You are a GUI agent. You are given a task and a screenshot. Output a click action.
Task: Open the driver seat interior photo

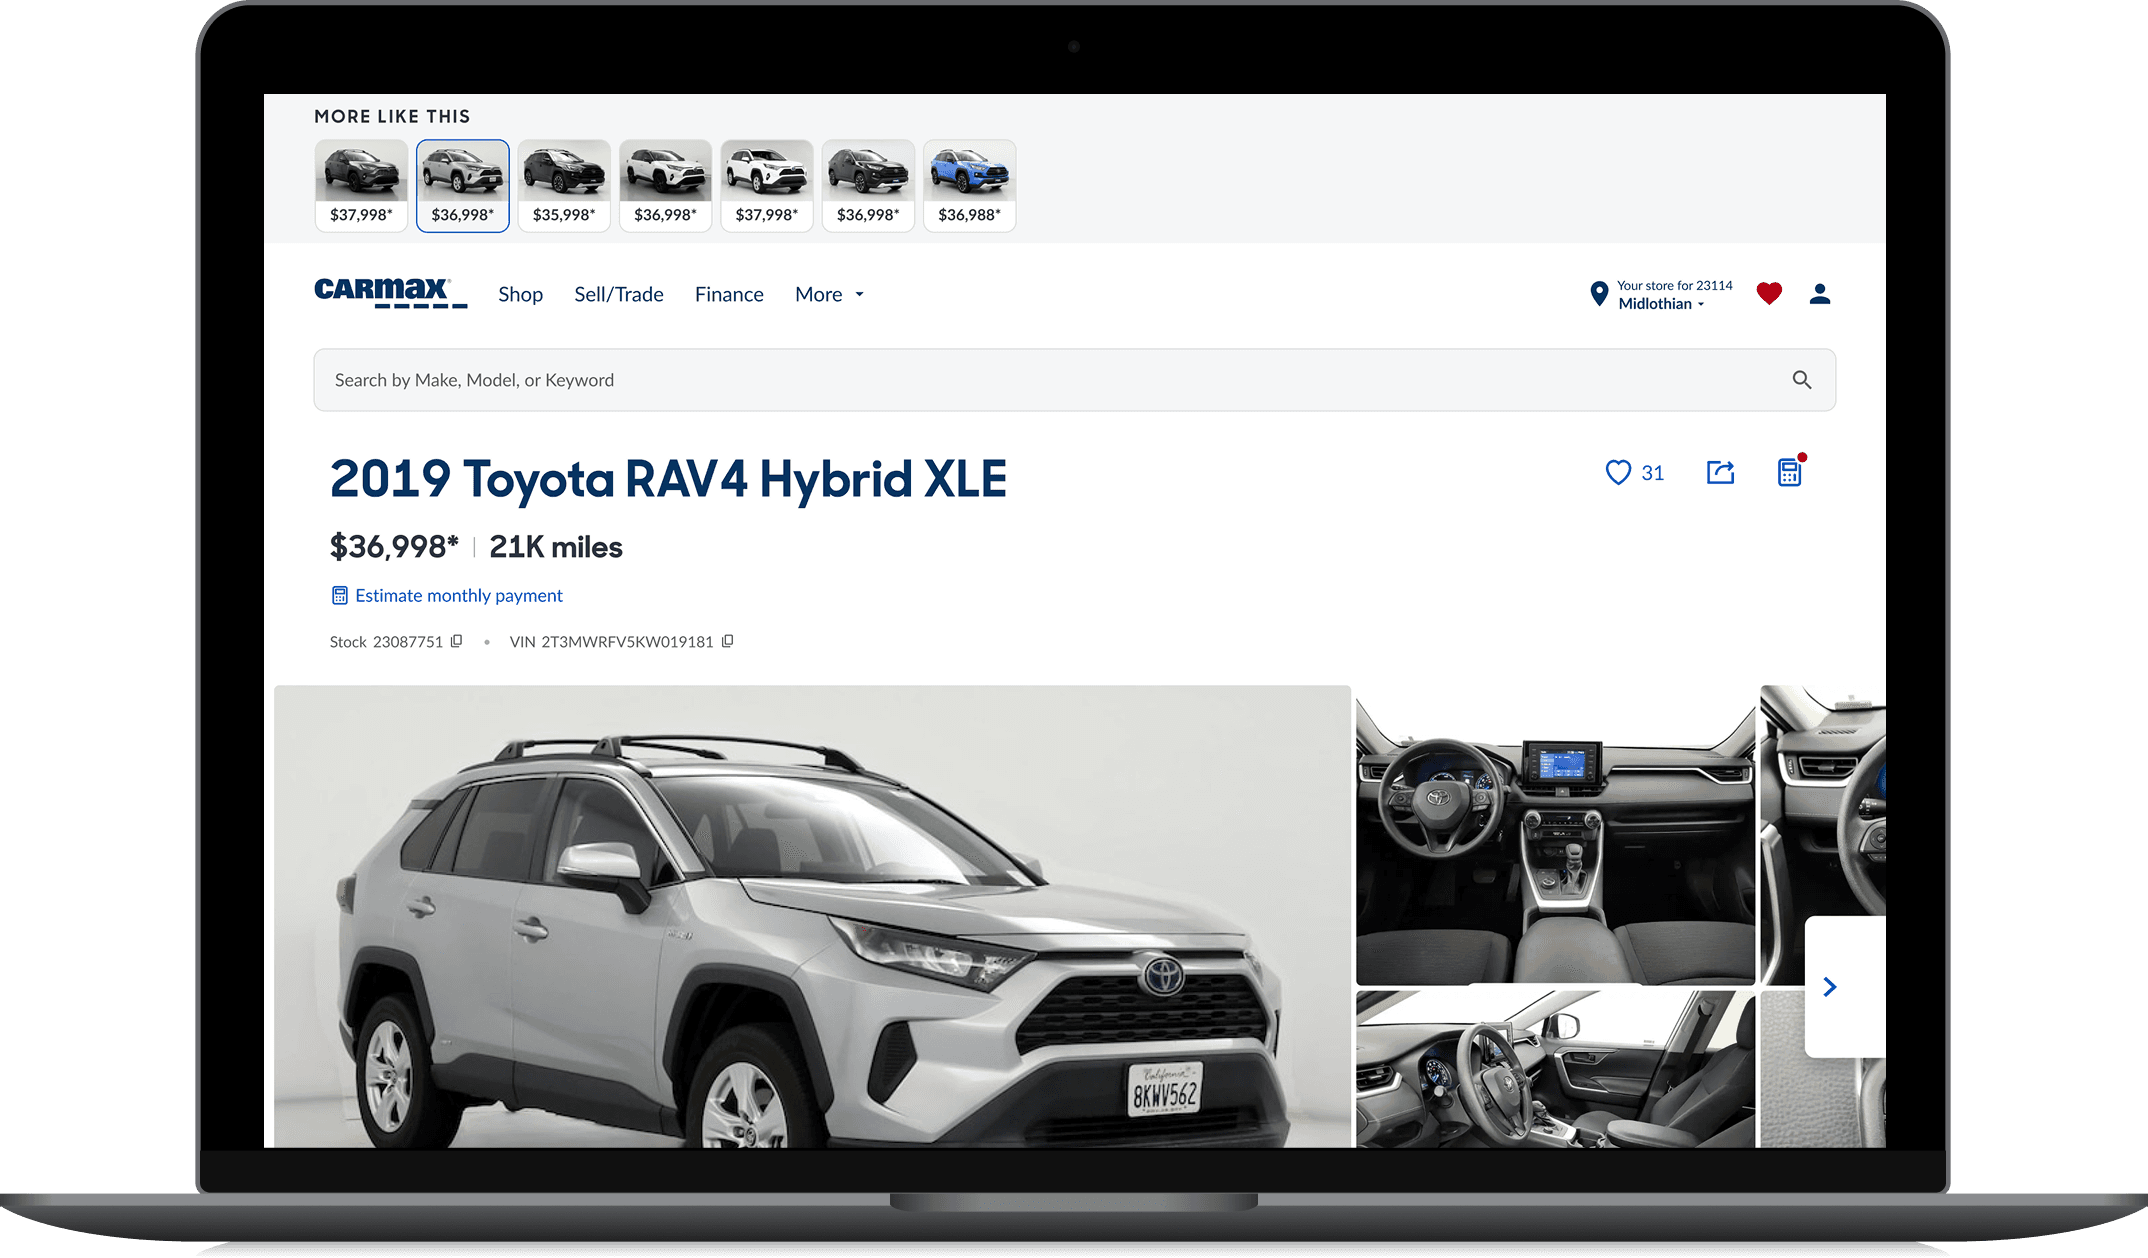pyautogui.click(x=1555, y=1069)
